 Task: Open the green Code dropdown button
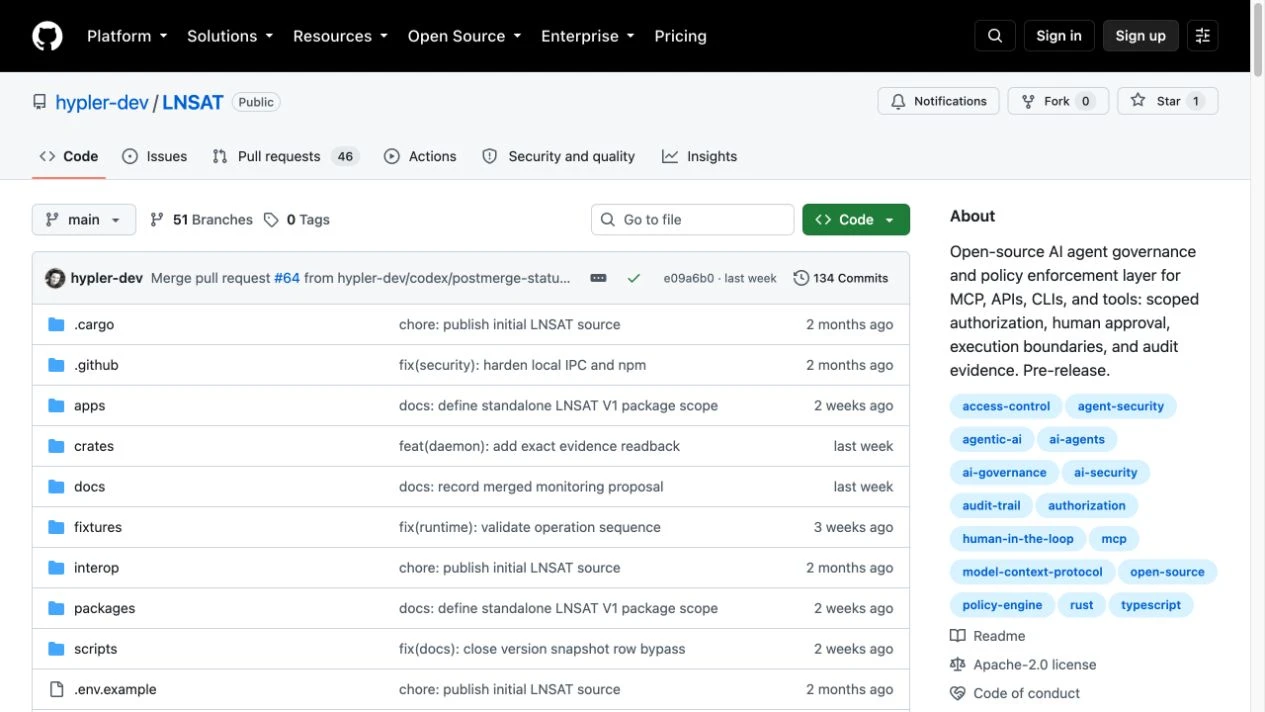tap(856, 220)
